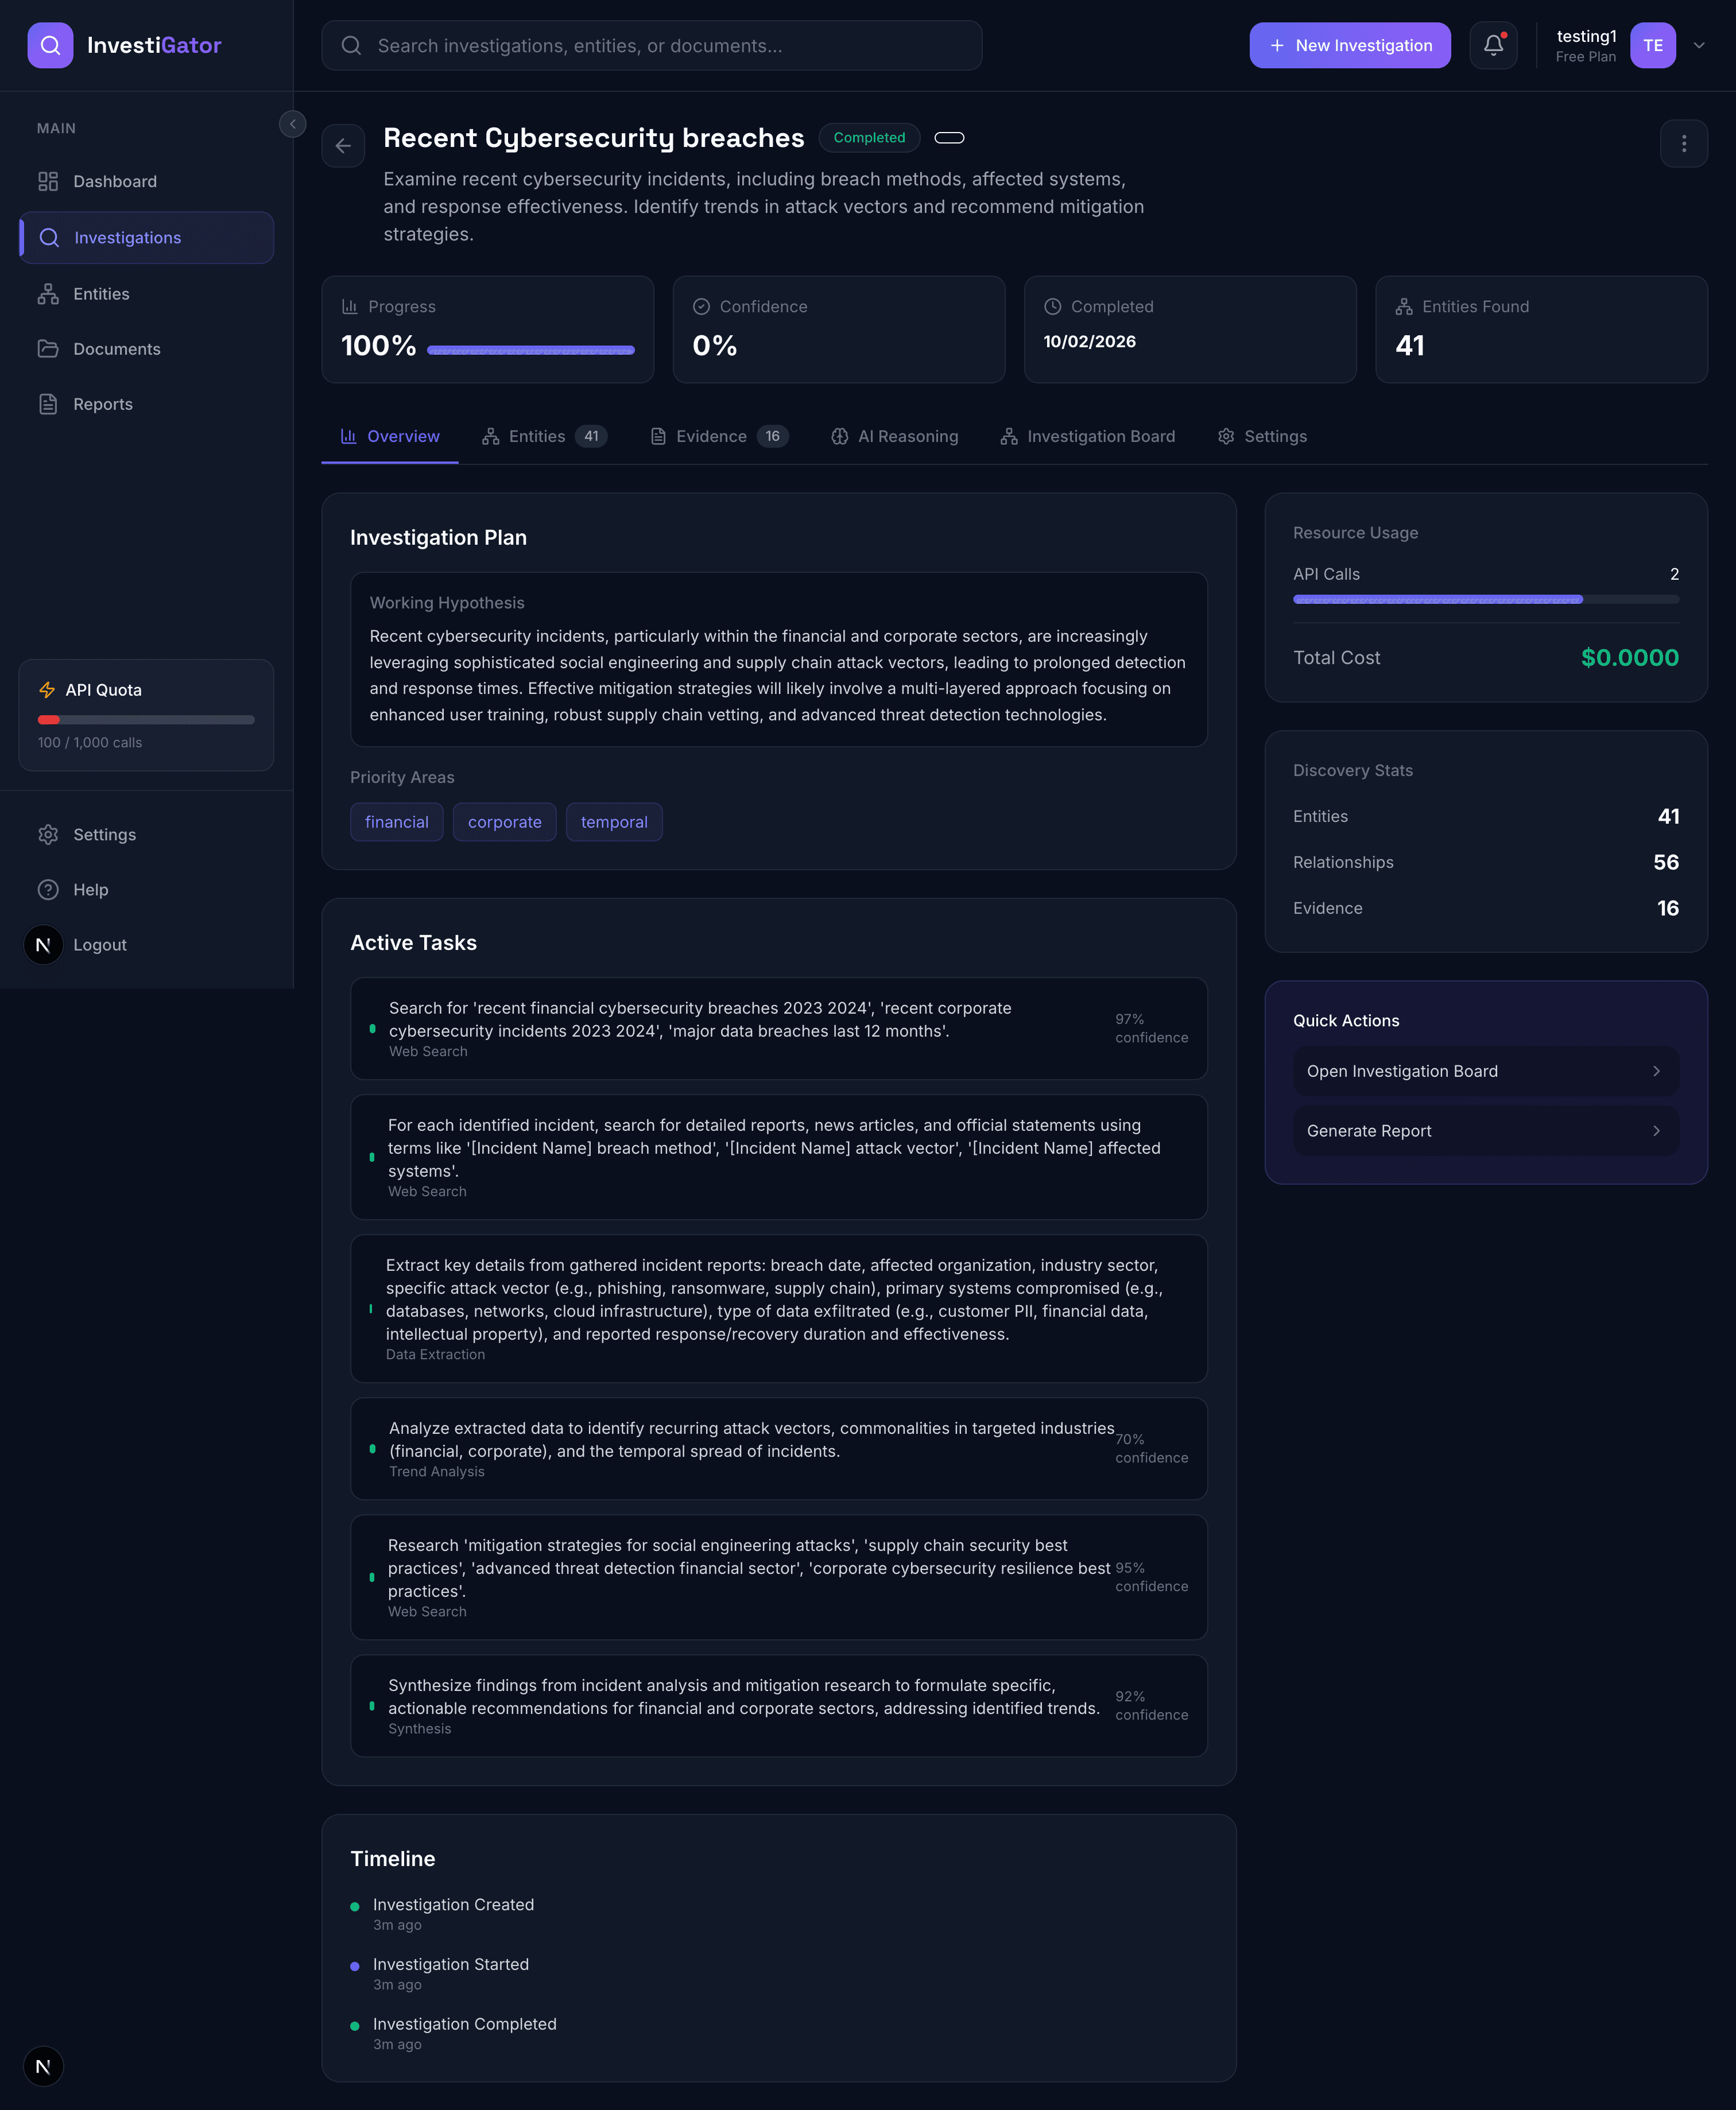Click the back arrow beside investigation title

click(x=343, y=146)
